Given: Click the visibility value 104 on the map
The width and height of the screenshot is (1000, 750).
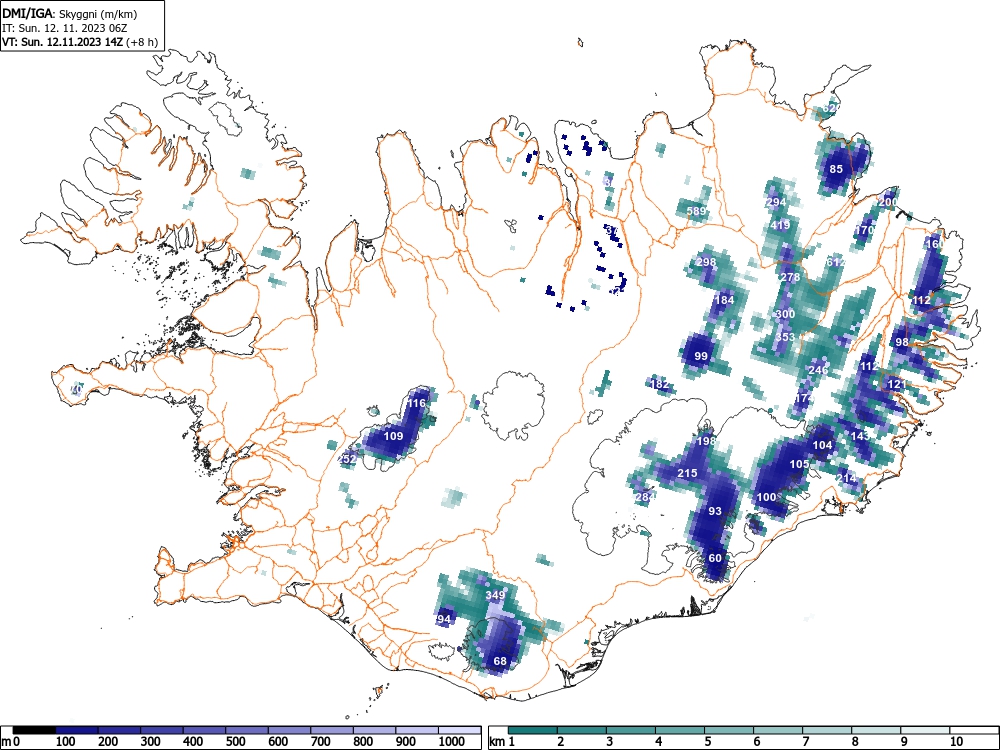Looking at the screenshot, I should [x=823, y=445].
